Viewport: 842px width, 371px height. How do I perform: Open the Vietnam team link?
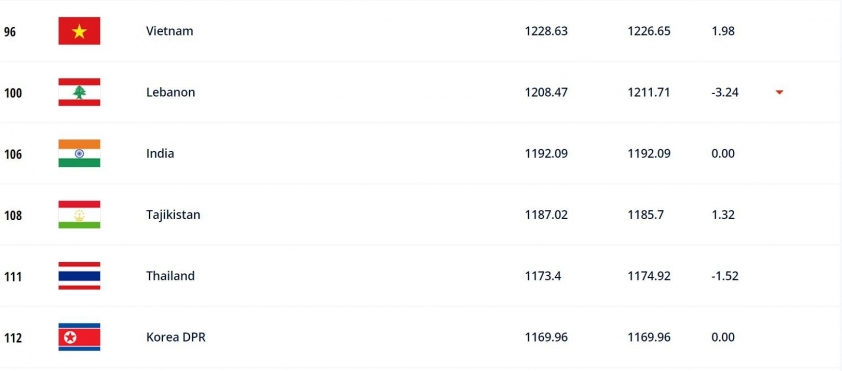170,31
